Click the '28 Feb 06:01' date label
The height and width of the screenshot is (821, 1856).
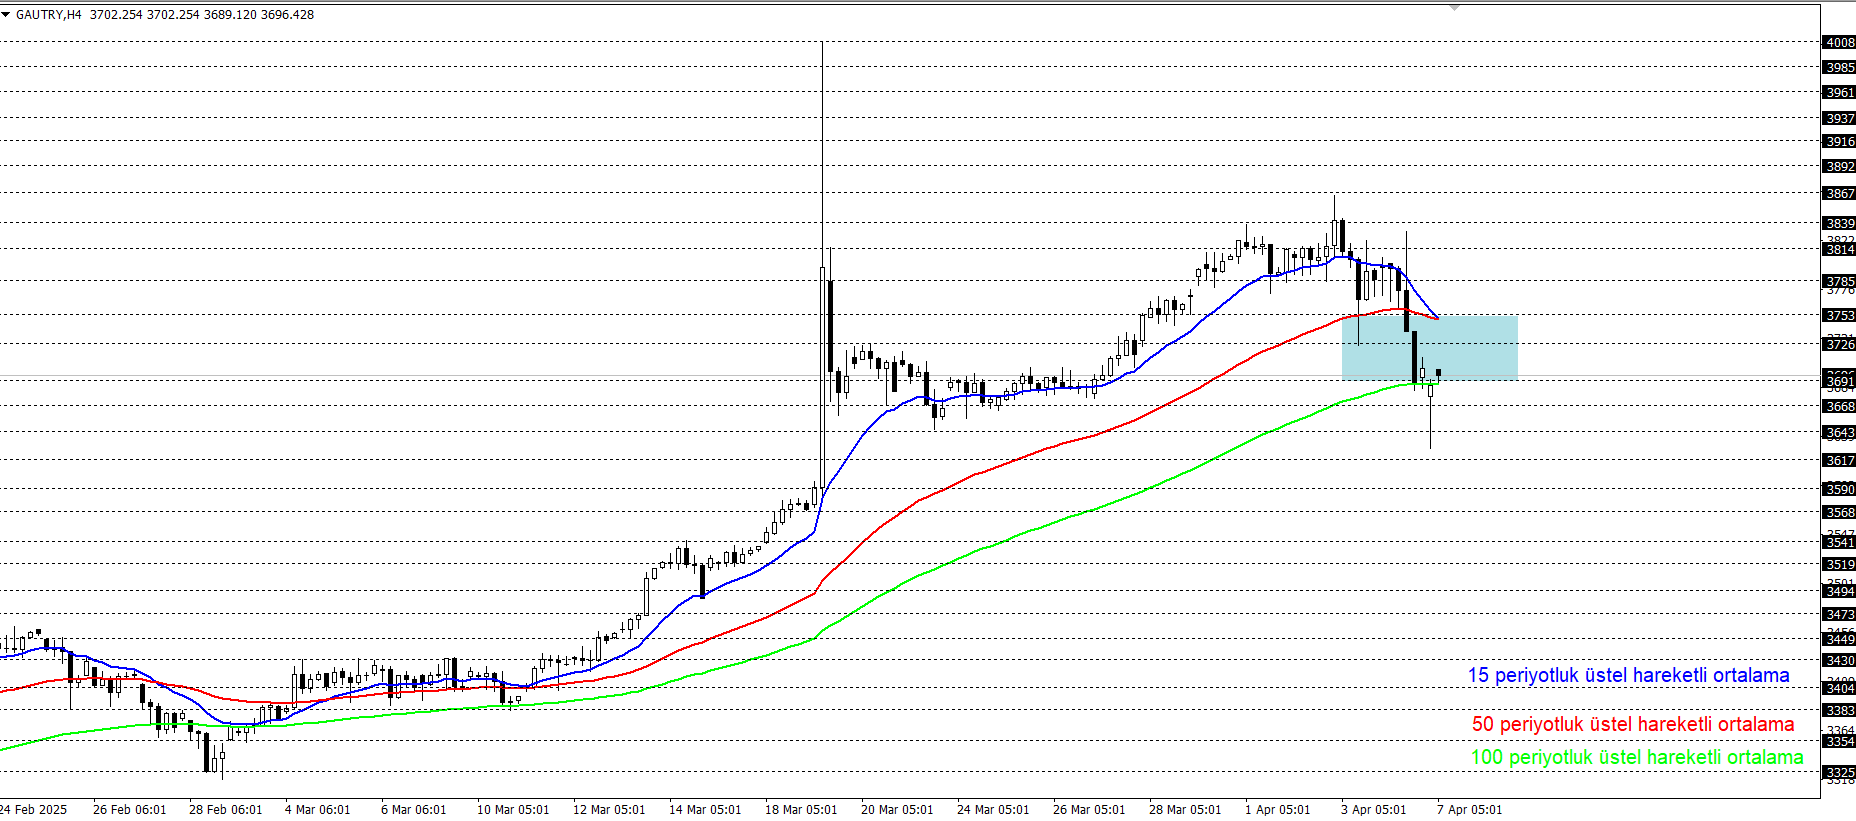click(225, 809)
